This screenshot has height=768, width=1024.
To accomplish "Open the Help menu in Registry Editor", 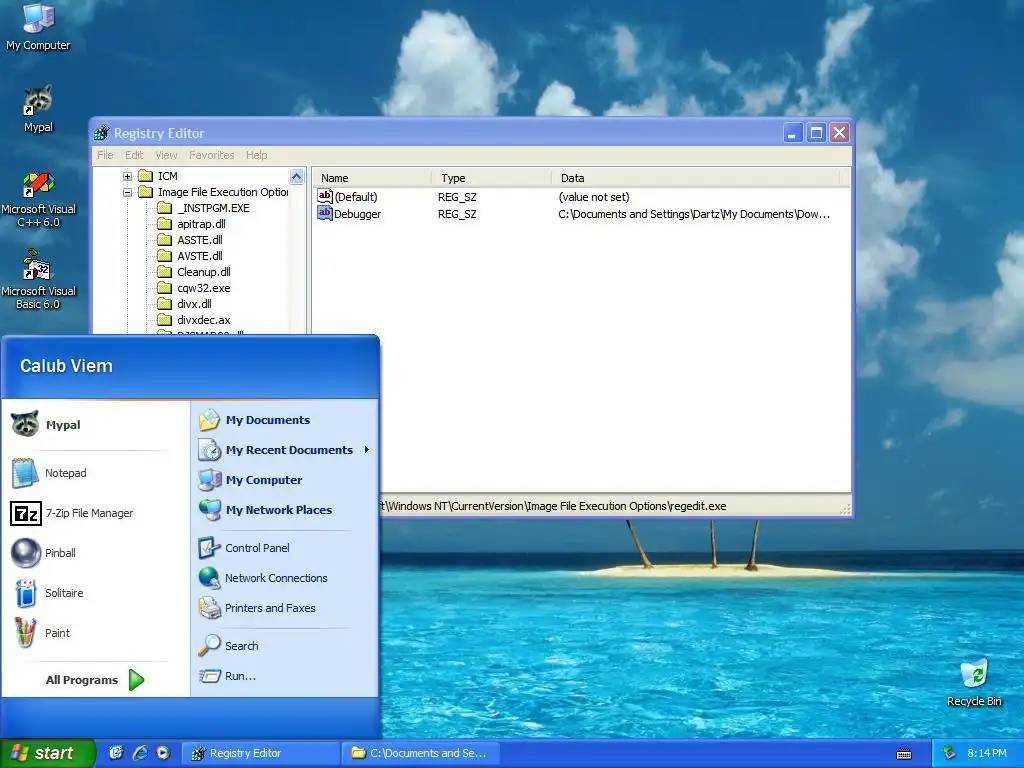I will [x=256, y=155].
